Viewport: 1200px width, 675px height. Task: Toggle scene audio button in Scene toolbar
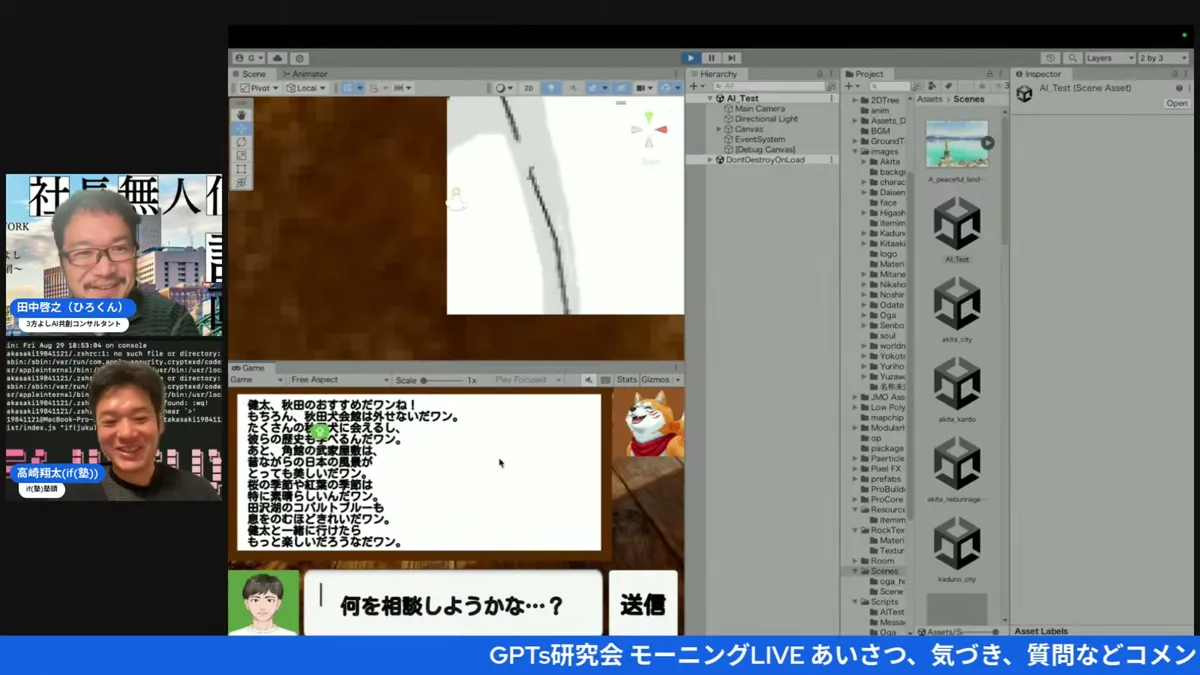[x=574, y=88]
